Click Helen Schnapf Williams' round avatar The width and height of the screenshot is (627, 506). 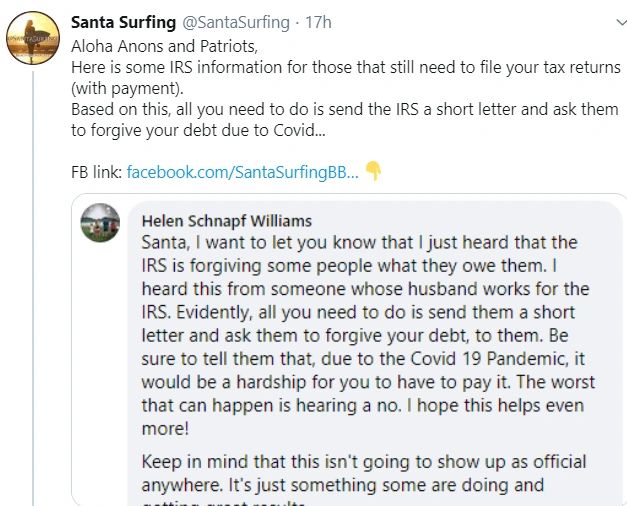pos(100,222)
